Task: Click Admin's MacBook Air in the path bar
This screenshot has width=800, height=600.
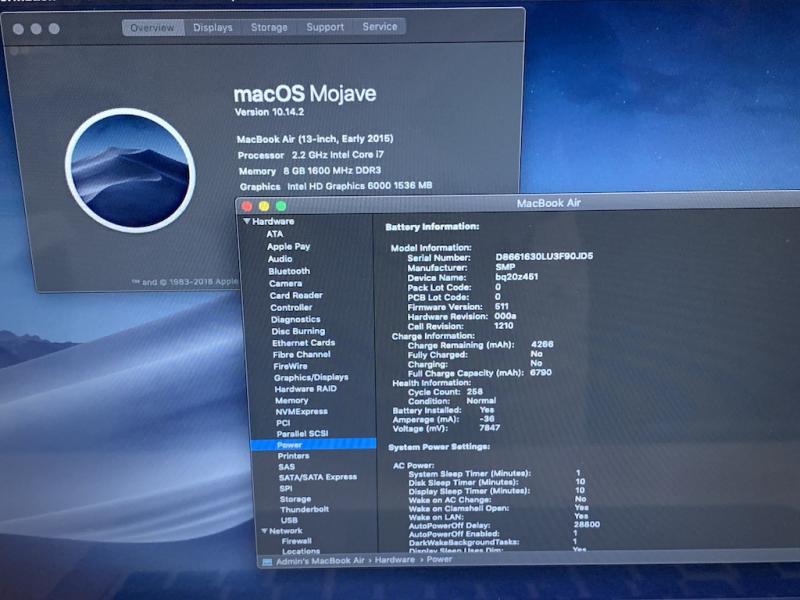Action: tap(320, 560)
